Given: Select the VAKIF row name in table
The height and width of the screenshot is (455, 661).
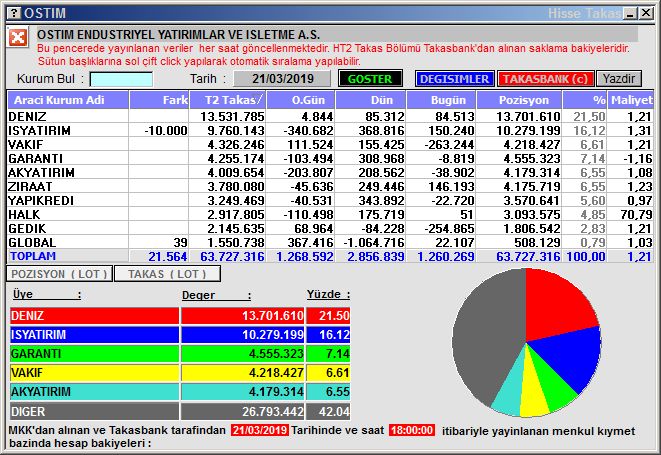Looking at the screenshot, I should pyautogui.click(x=68, y=144).
